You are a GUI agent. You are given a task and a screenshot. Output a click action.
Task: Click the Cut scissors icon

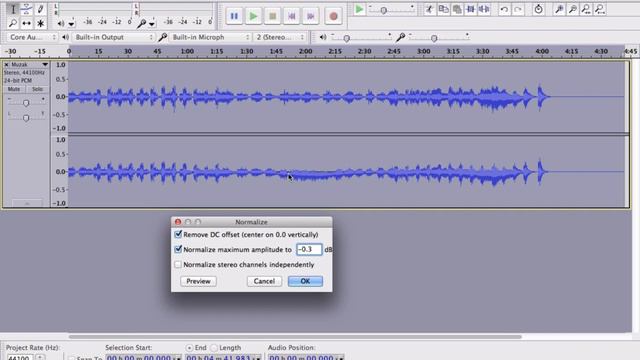(429, 9)
